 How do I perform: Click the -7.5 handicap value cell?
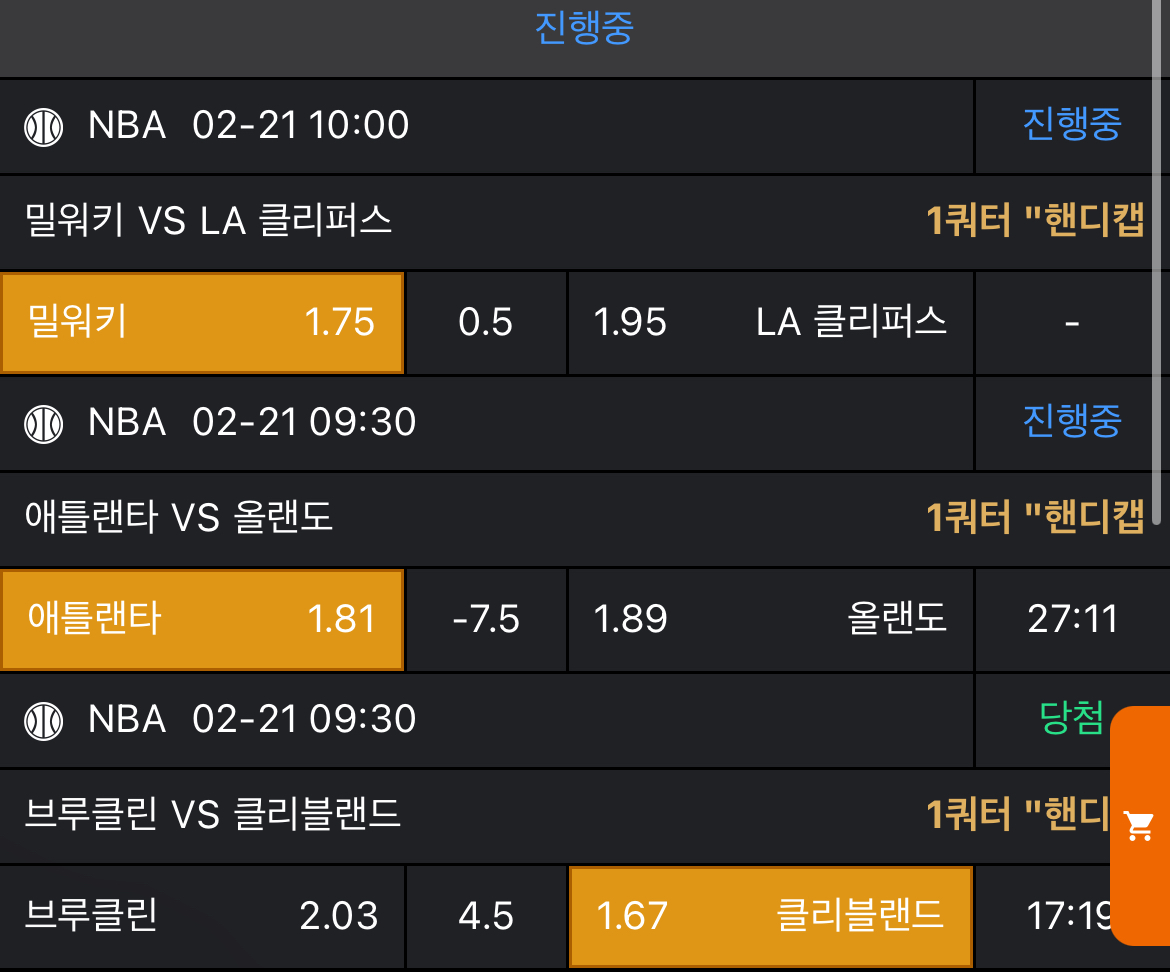[486, 619]
